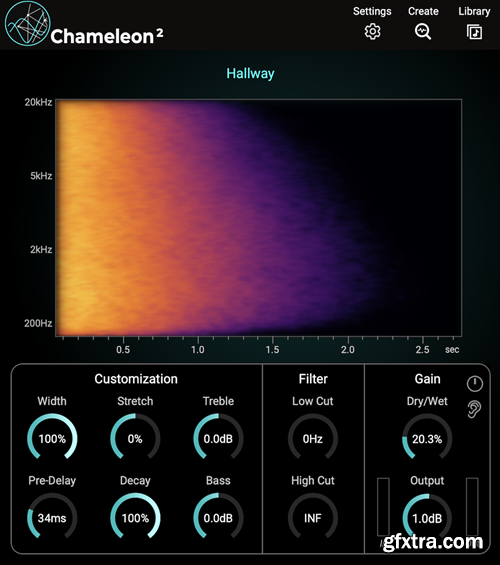The image size is (500, 565).
Task: Click the Output label text
Action: click(x=427, y=481)
